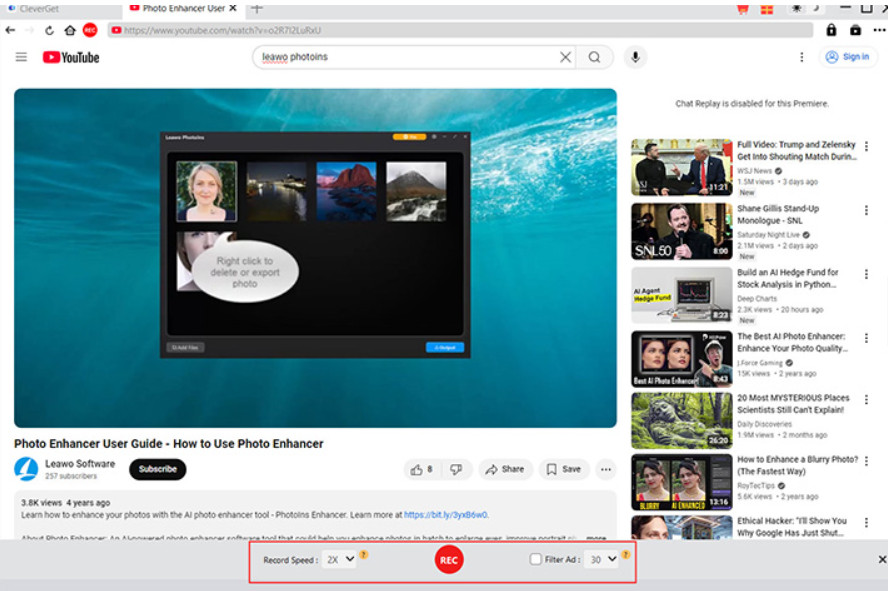The height and width of the screenshot is (591, 888).
Task: Click the 'Ethical Hacker' video title
Action: 792,527
